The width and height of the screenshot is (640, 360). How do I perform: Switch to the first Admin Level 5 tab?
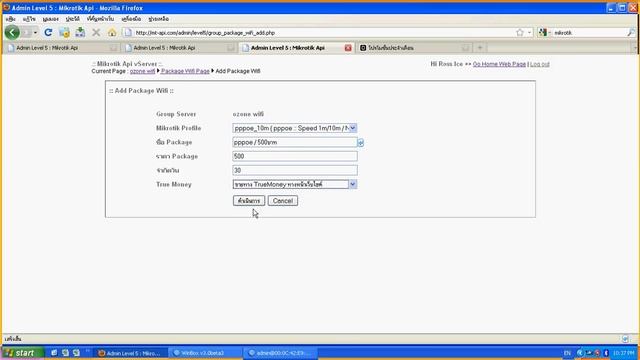click(x=61, y=48)
